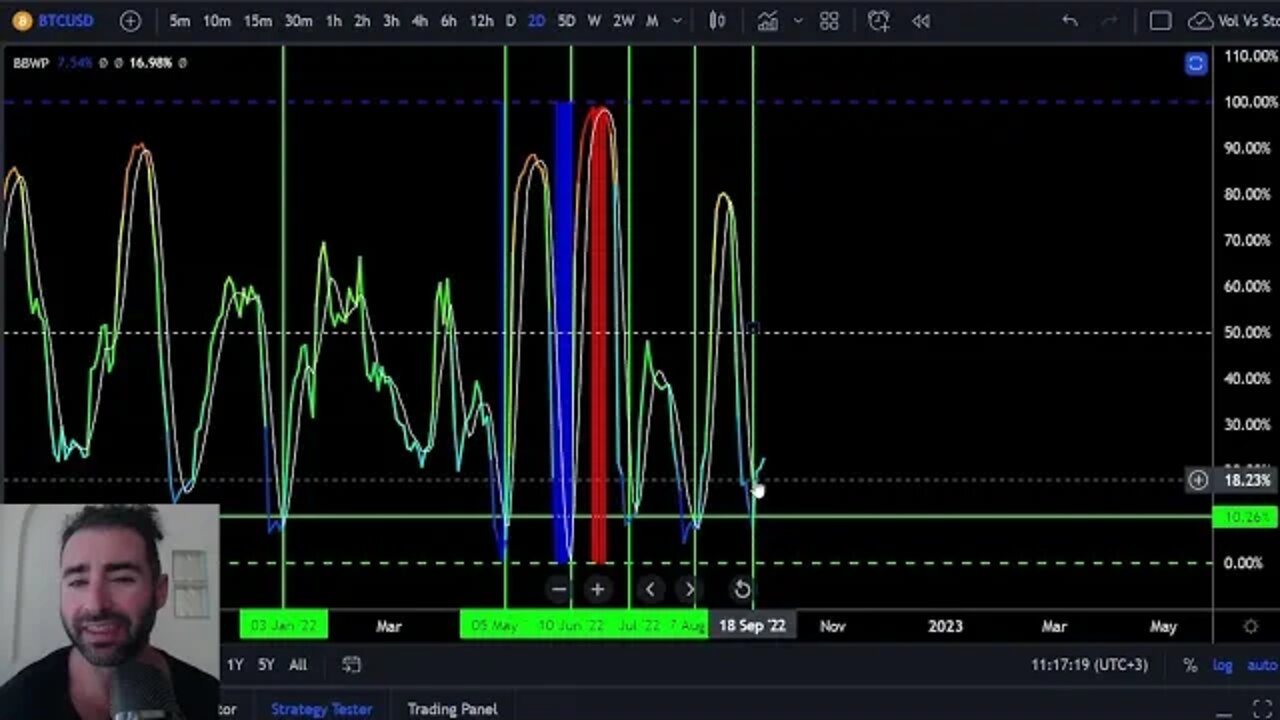Set the date range to 5Y
This screenshot has width=1280, height=720.
[266, 664]
